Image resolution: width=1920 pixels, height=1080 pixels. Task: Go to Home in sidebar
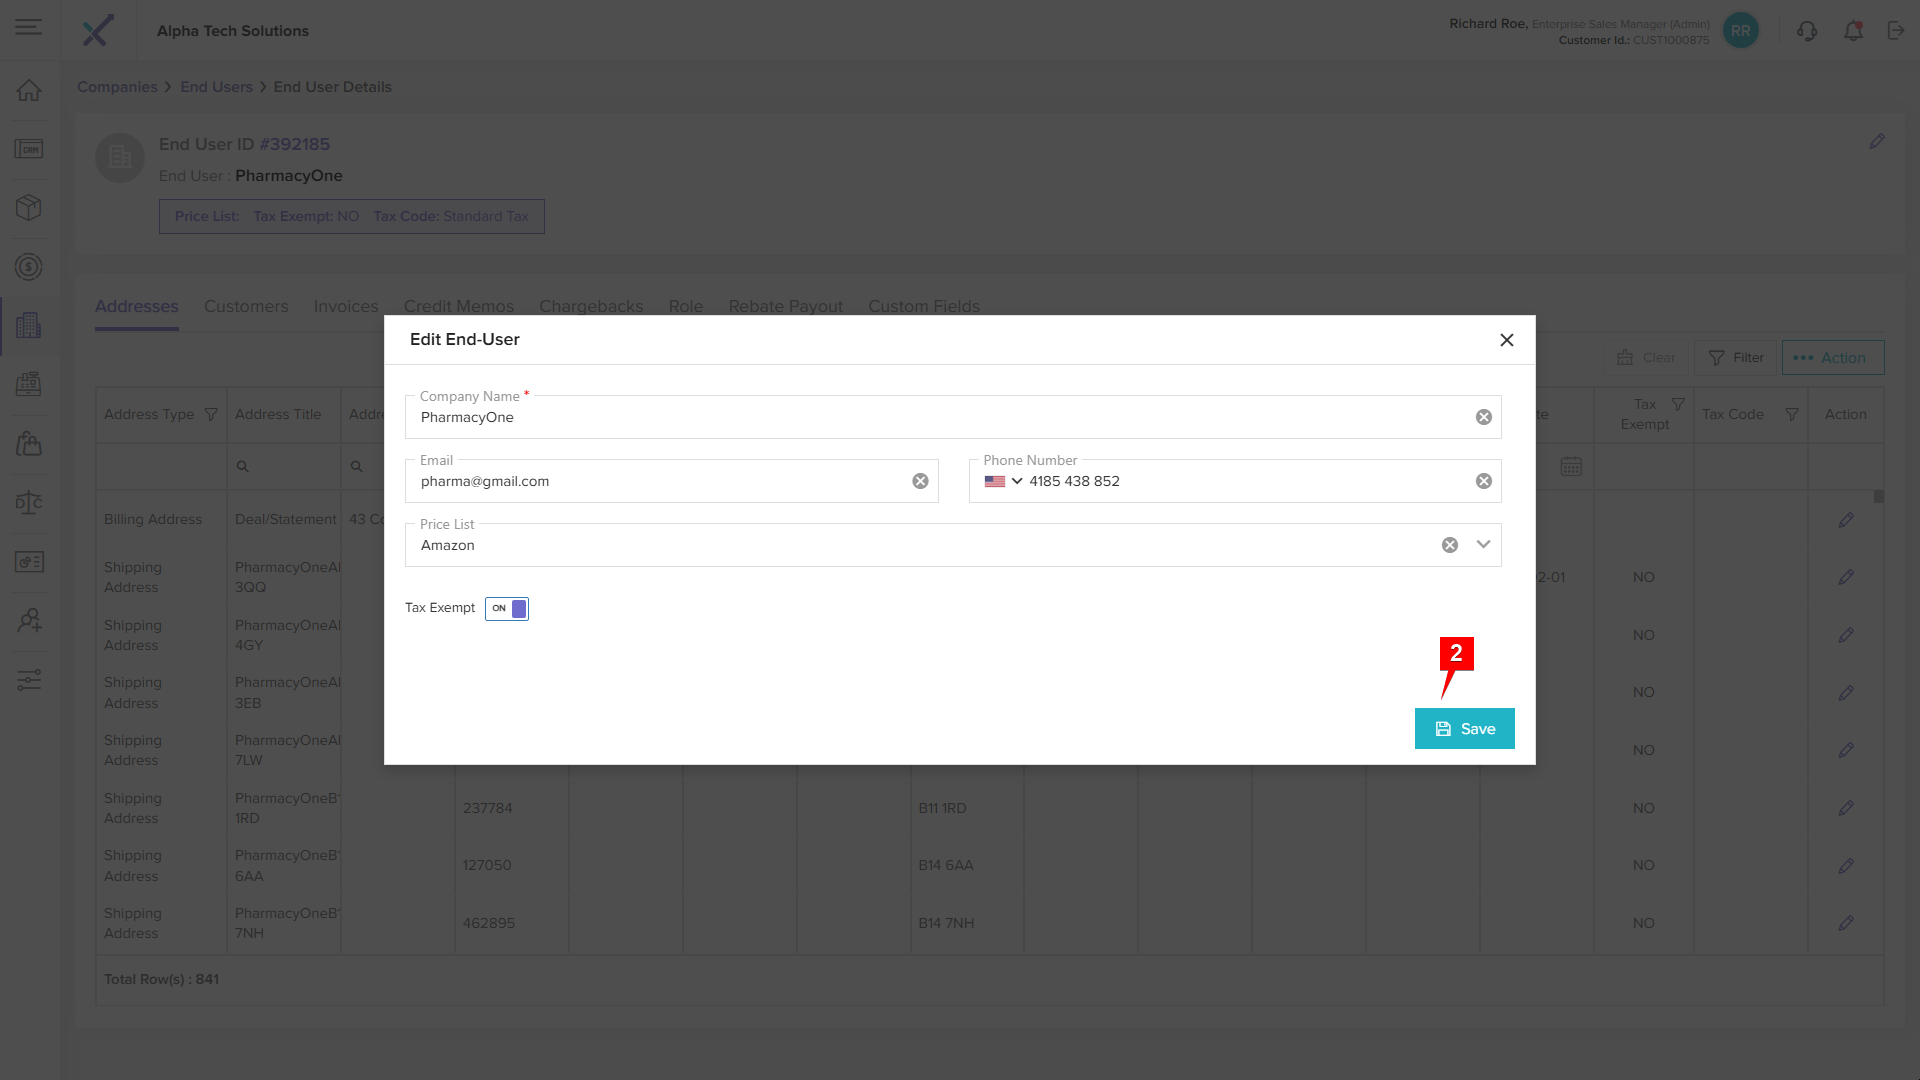coord(29,91)
